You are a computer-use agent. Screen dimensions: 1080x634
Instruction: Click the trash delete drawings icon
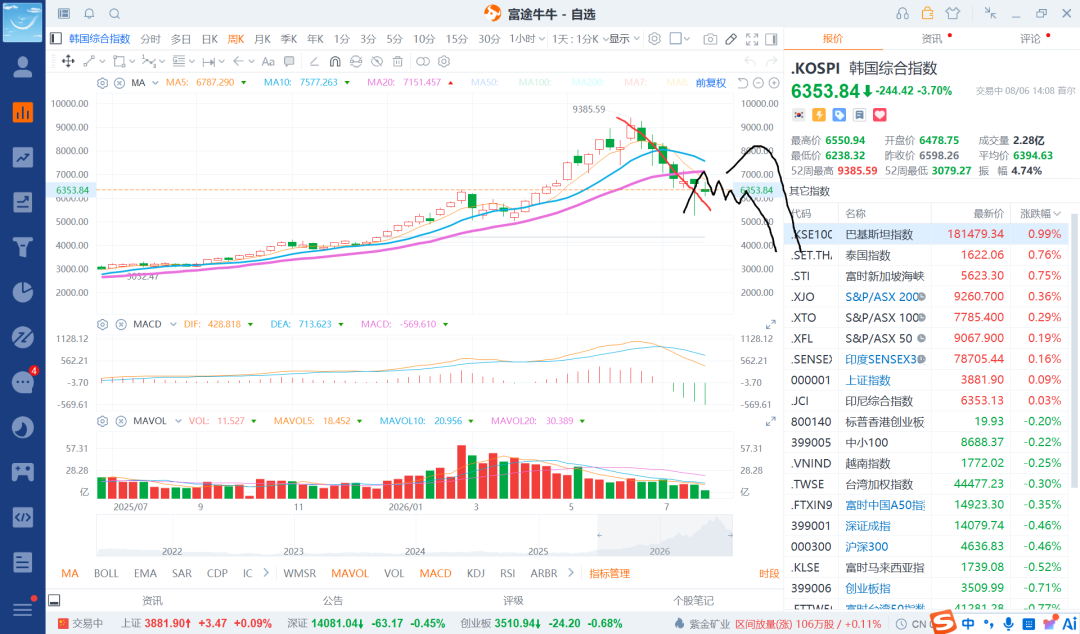397,61
